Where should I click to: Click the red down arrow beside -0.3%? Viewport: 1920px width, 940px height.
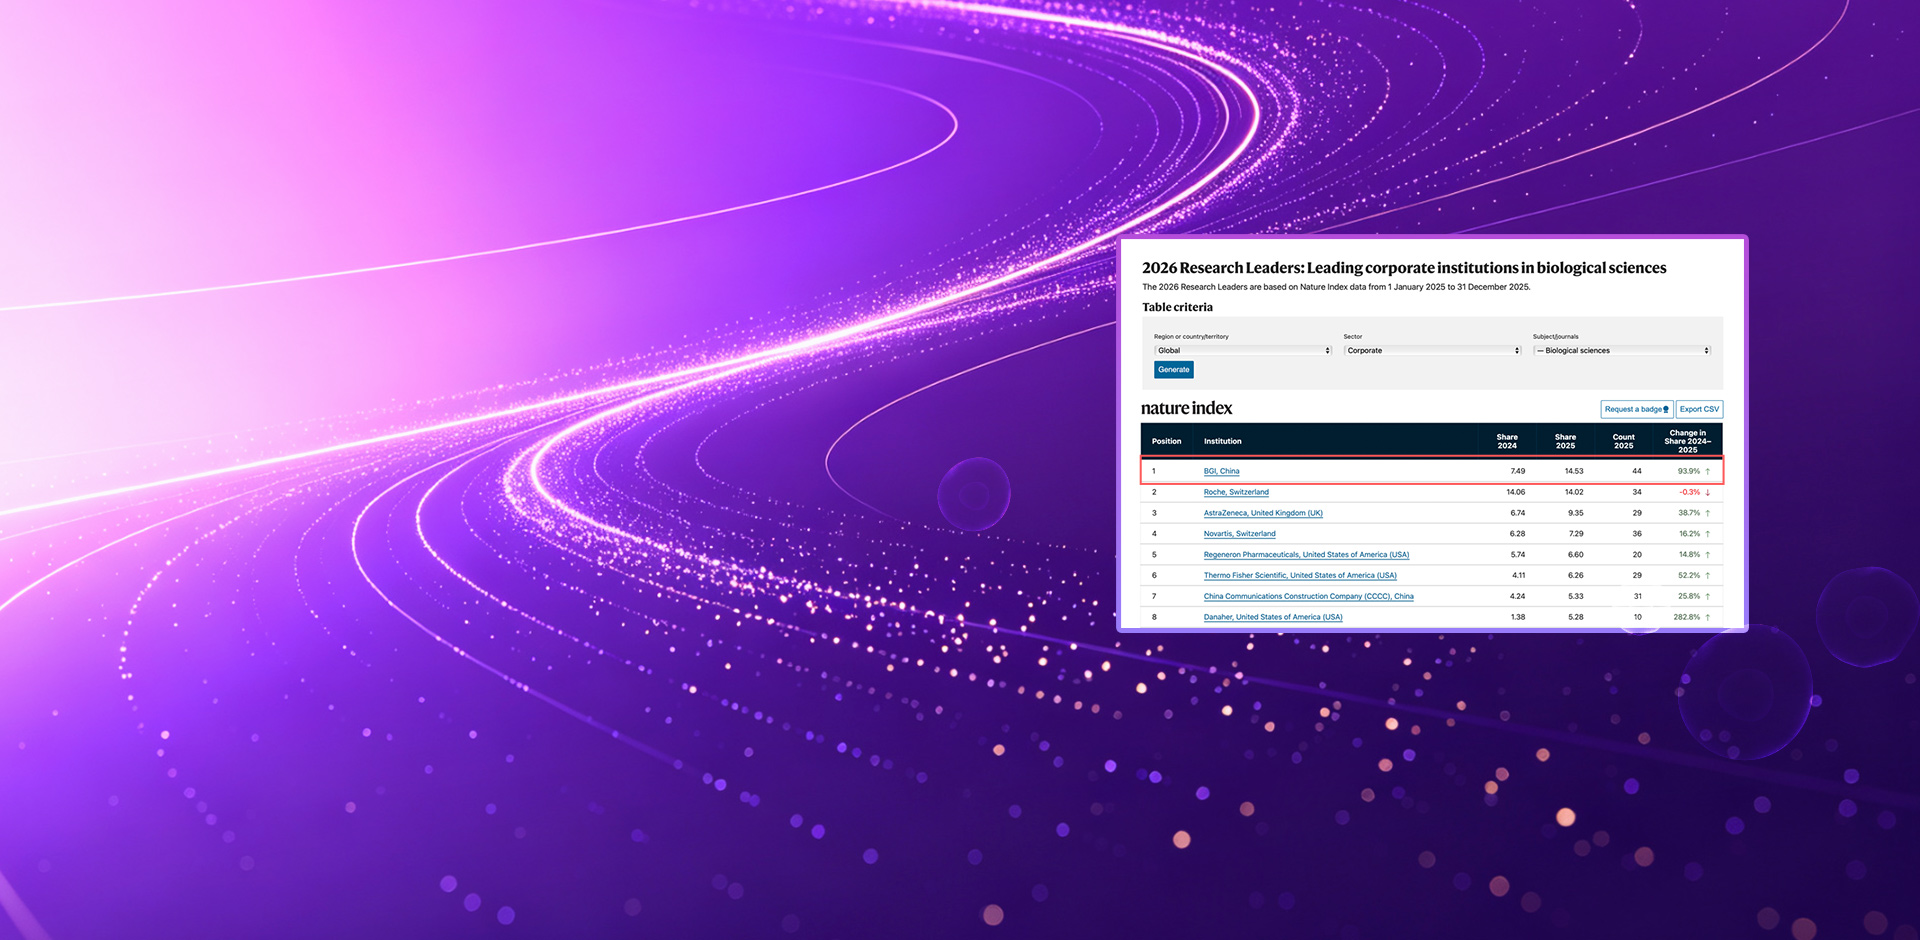(x=1708, y=492)
